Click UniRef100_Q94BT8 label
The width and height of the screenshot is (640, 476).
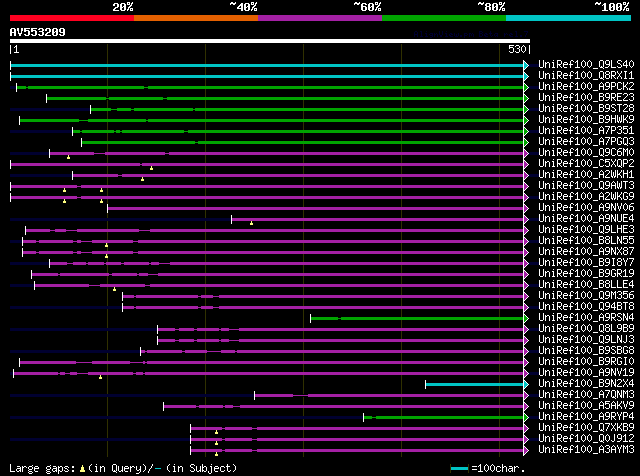(586, 307)
